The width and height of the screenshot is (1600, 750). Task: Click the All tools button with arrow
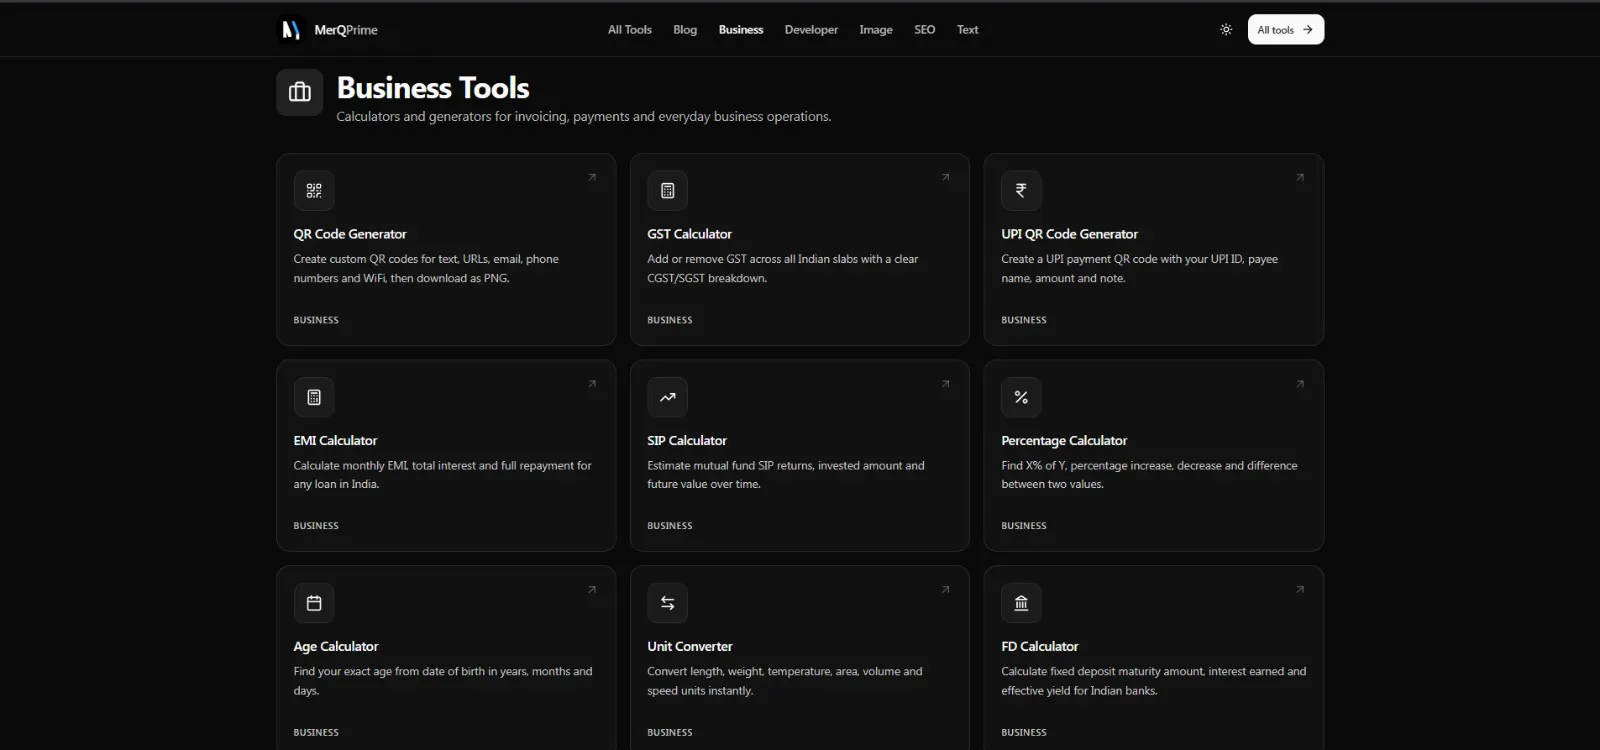point(1286,30)
